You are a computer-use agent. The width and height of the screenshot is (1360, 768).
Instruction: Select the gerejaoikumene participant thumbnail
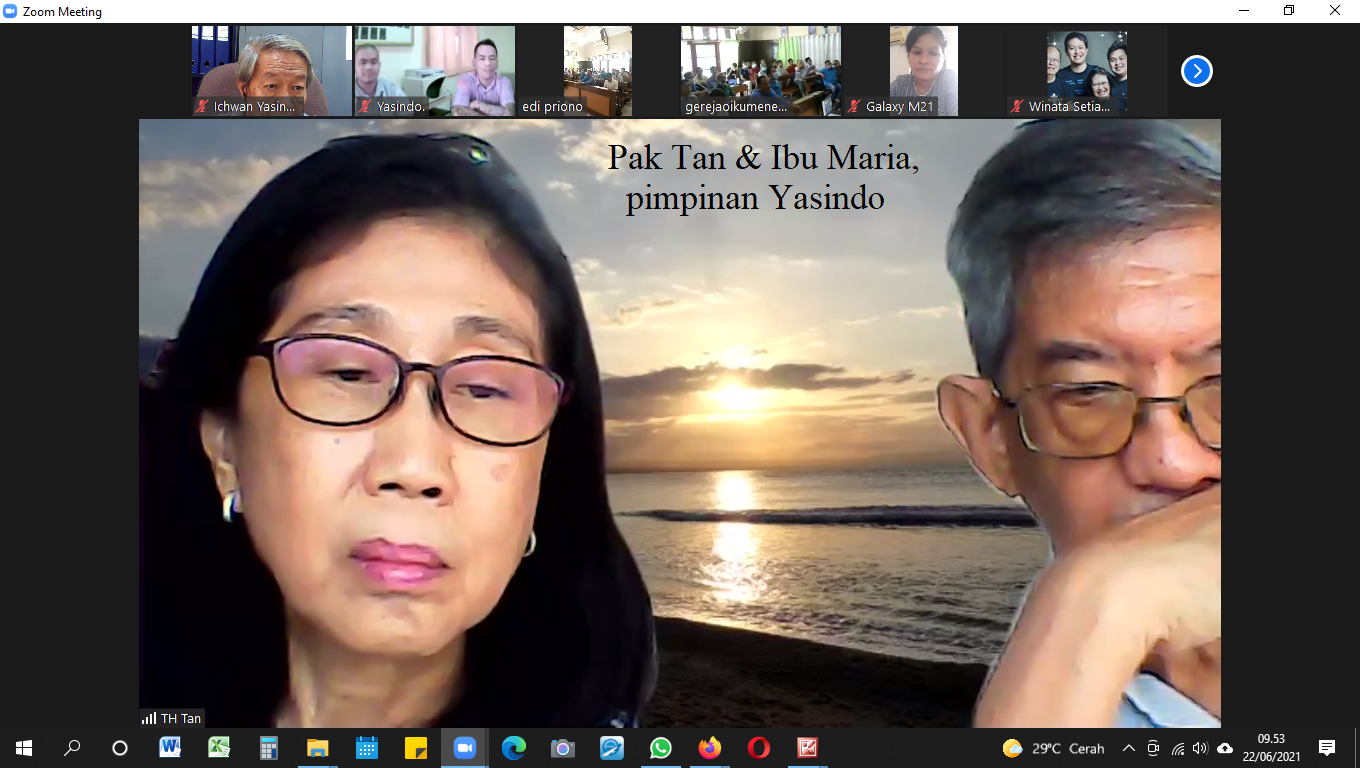point(760,71)
